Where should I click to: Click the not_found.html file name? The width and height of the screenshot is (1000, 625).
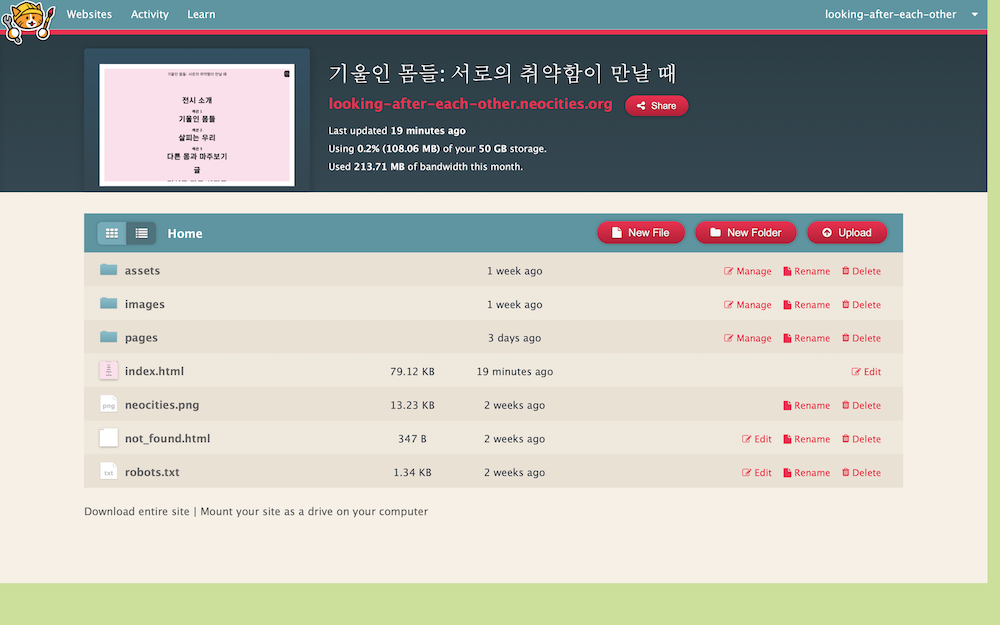167,439
